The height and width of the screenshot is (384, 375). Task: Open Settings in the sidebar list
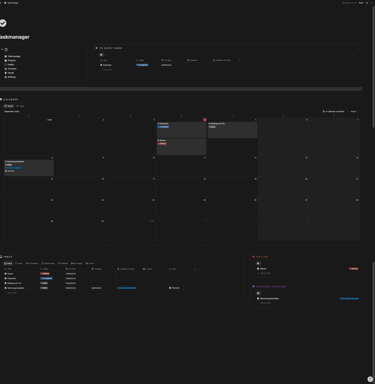click(x=10, y=77)
